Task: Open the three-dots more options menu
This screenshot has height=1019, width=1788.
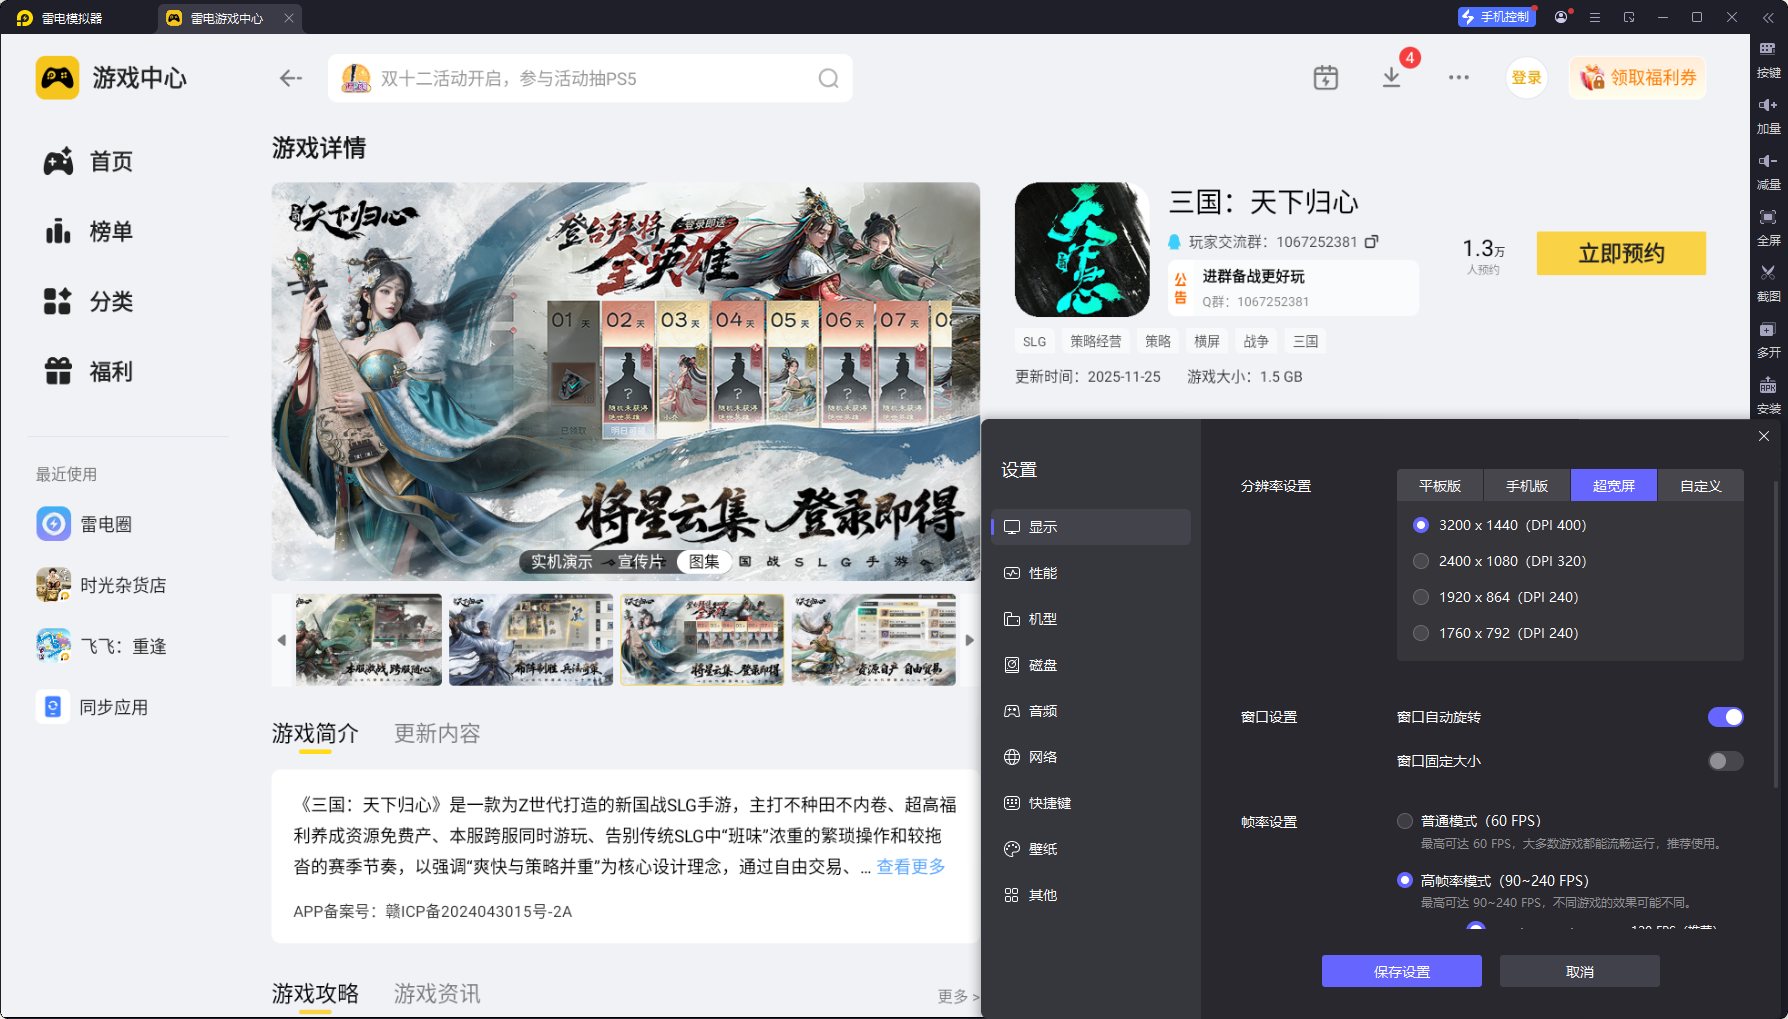Action: pos(1458,78)
